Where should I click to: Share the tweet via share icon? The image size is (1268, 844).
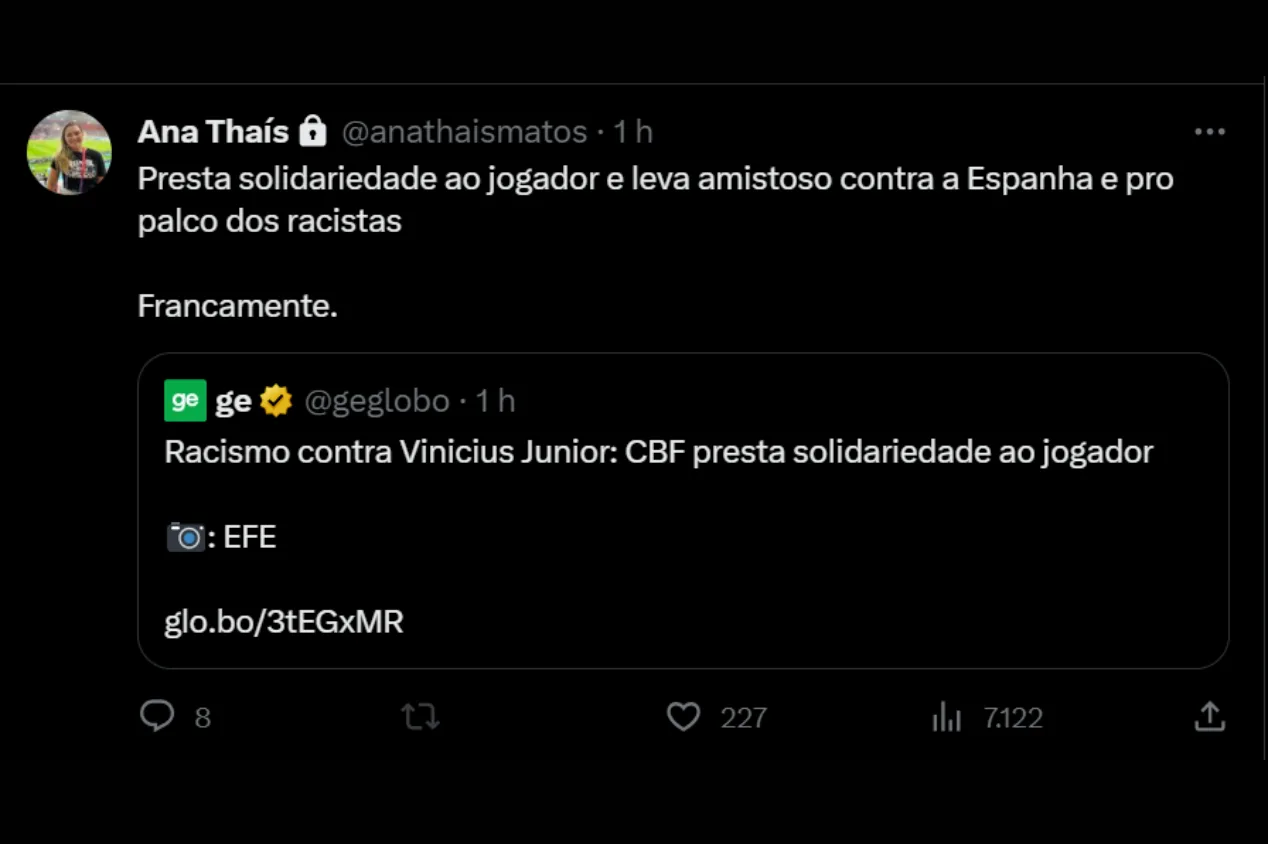click(1209, 716)
